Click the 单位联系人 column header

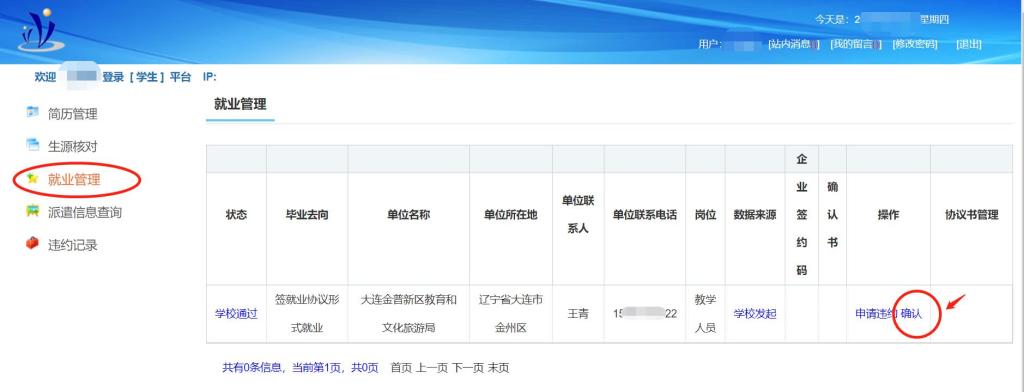pos(578,214)
